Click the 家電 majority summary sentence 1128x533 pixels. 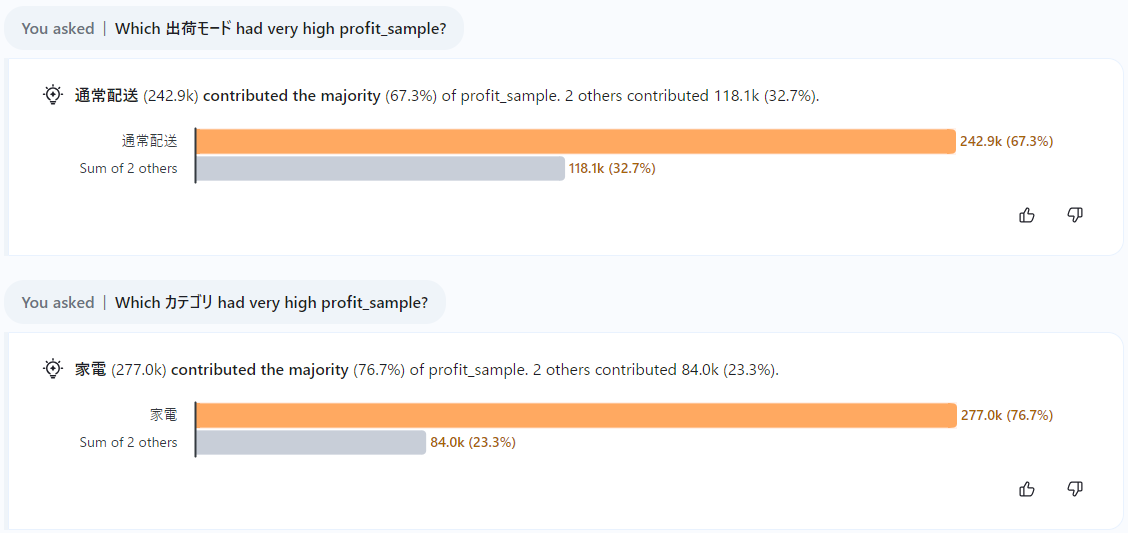[x=427, y=370]
